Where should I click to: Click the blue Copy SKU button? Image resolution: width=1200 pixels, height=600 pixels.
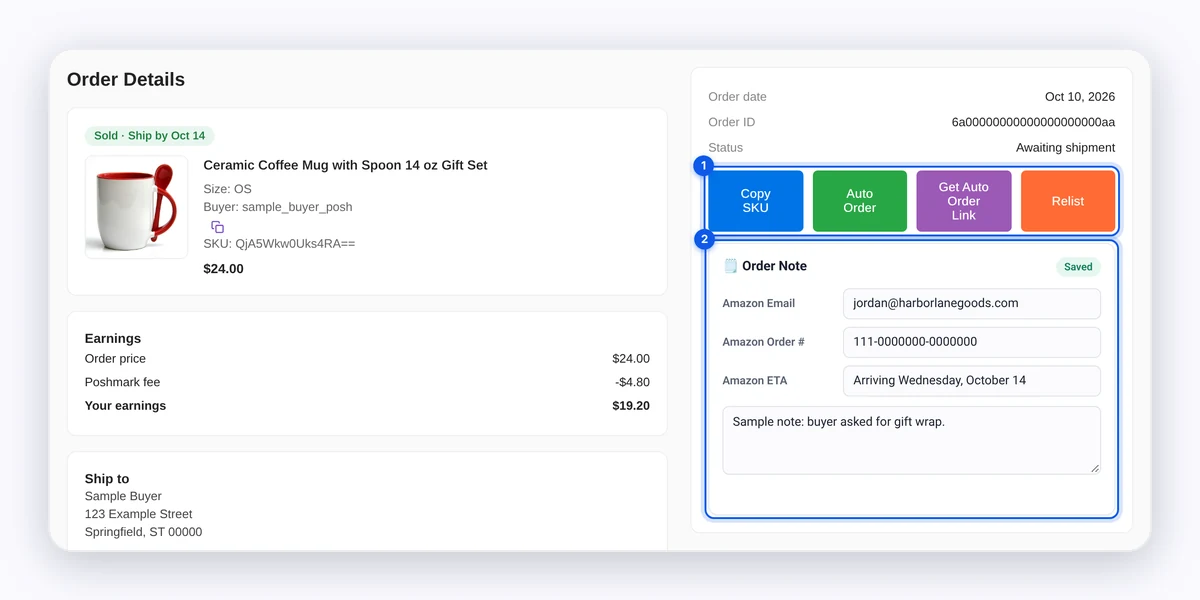(x=756, y=201)
